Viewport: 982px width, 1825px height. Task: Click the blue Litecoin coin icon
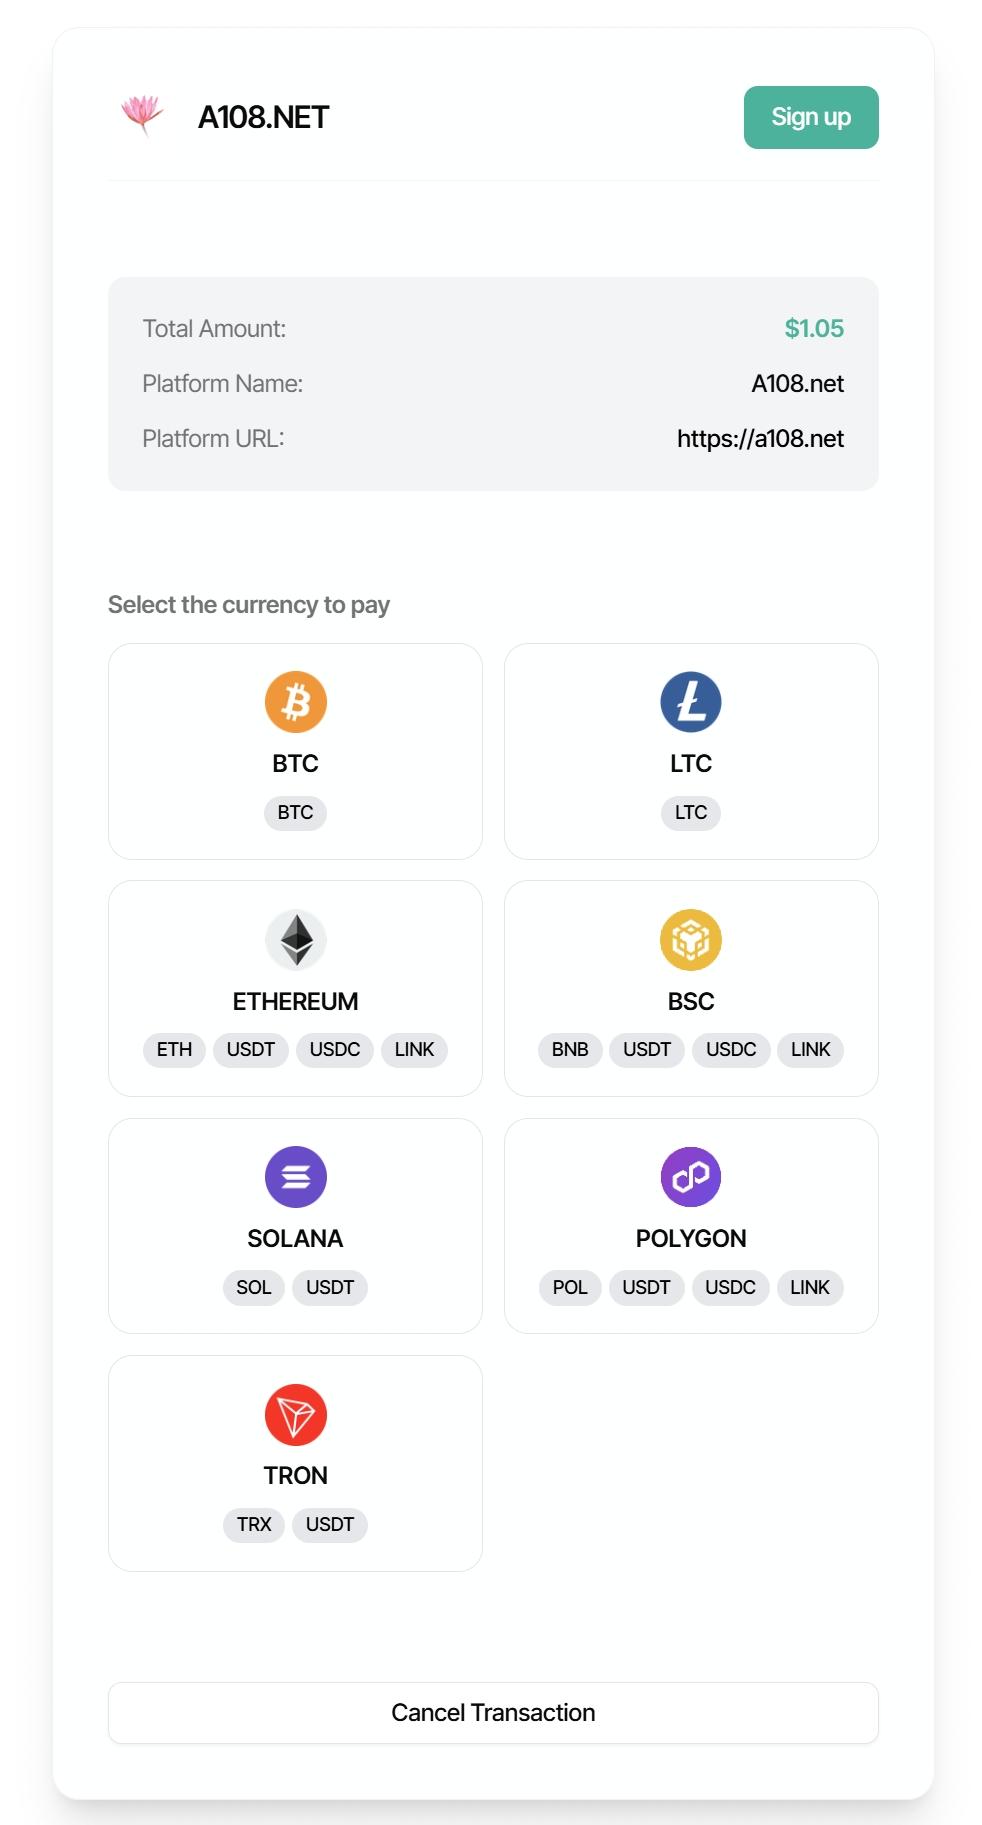(690, 702)
